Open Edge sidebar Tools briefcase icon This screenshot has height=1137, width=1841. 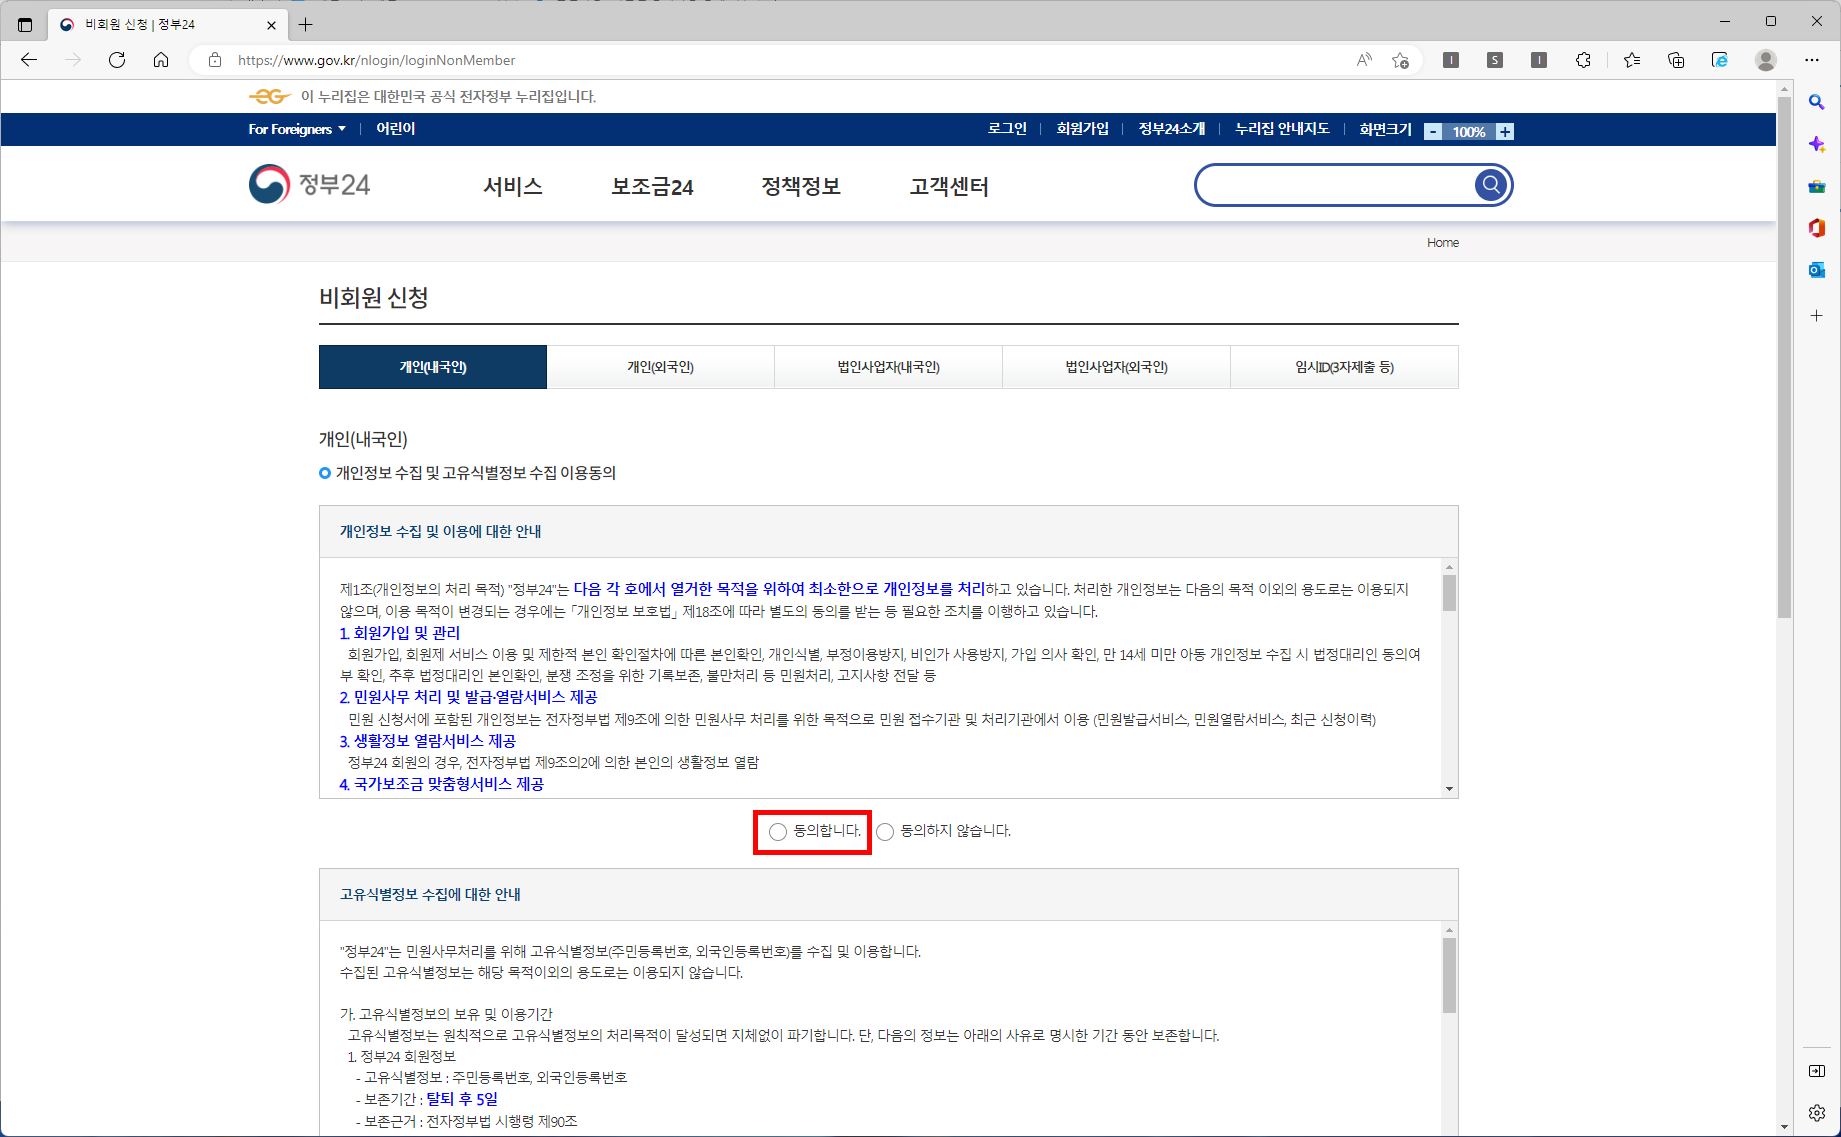click(x=1817, y=186)
